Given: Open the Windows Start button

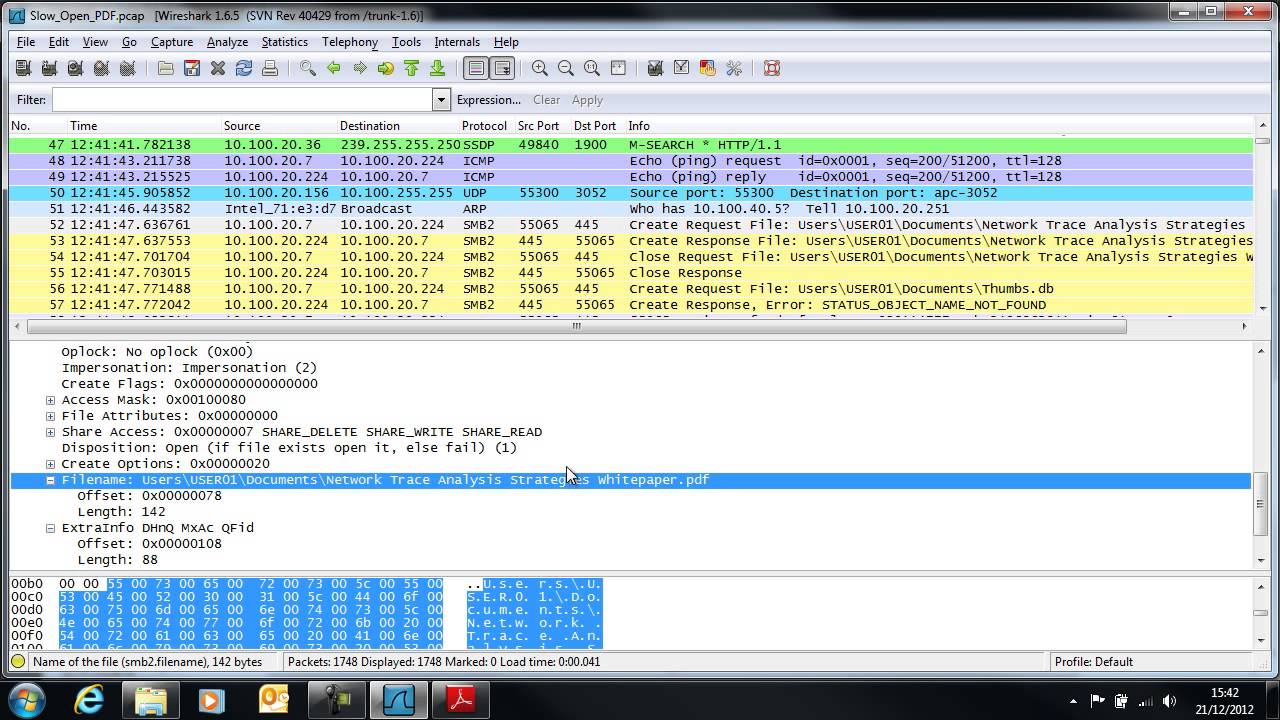Looking at the screenshot, I should tap(27, 699).
